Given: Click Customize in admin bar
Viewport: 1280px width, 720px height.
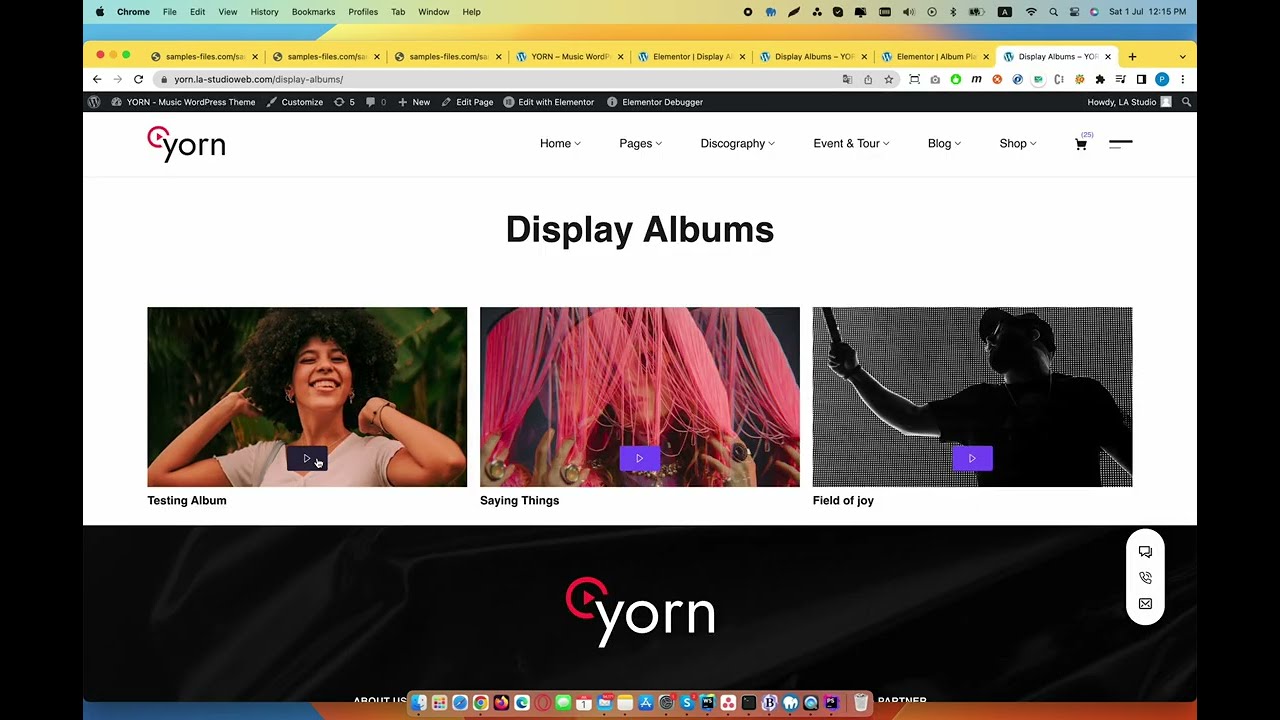Looking at the screenshot, I should pos(295,102).
